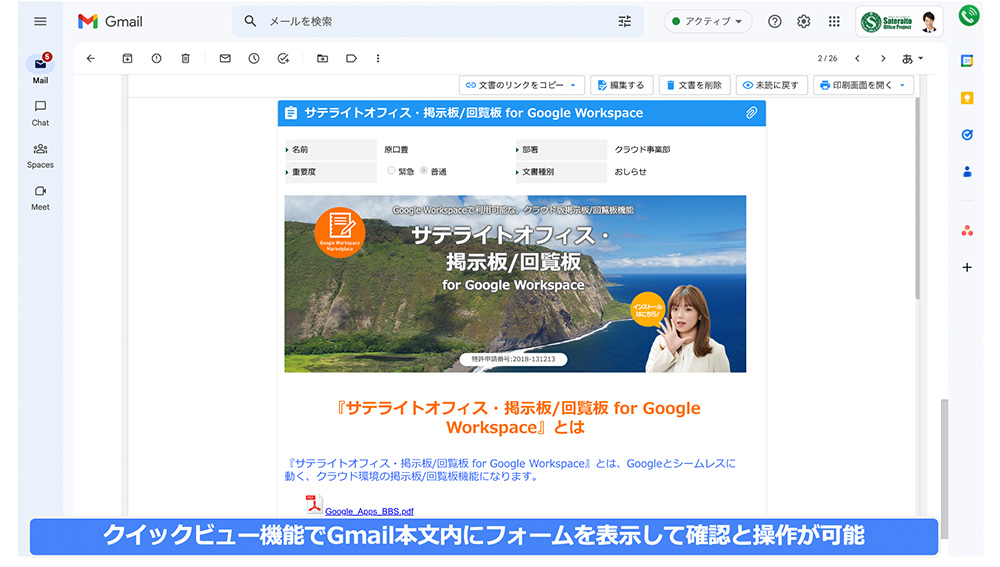The width and height of the screenshot is (1000, 567).
Task: Click the サテライトオフィス banner image
Action: (515, 284)
